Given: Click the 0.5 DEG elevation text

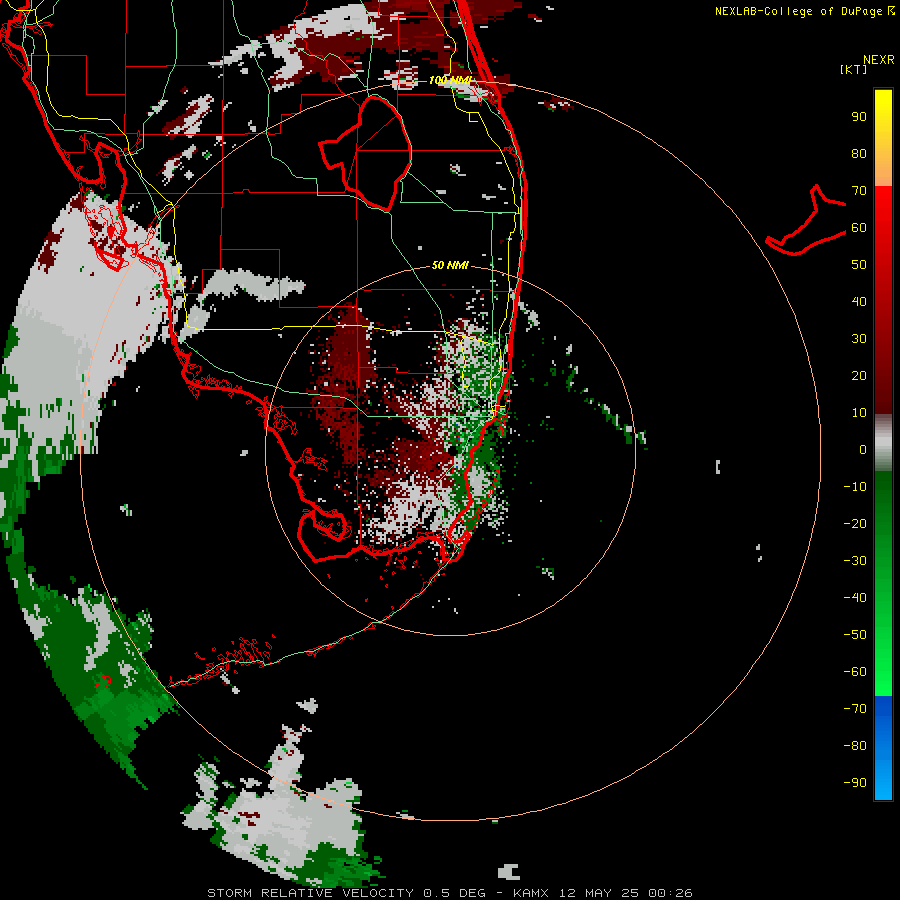Looking at the screenshot, I should coord(454,893).
